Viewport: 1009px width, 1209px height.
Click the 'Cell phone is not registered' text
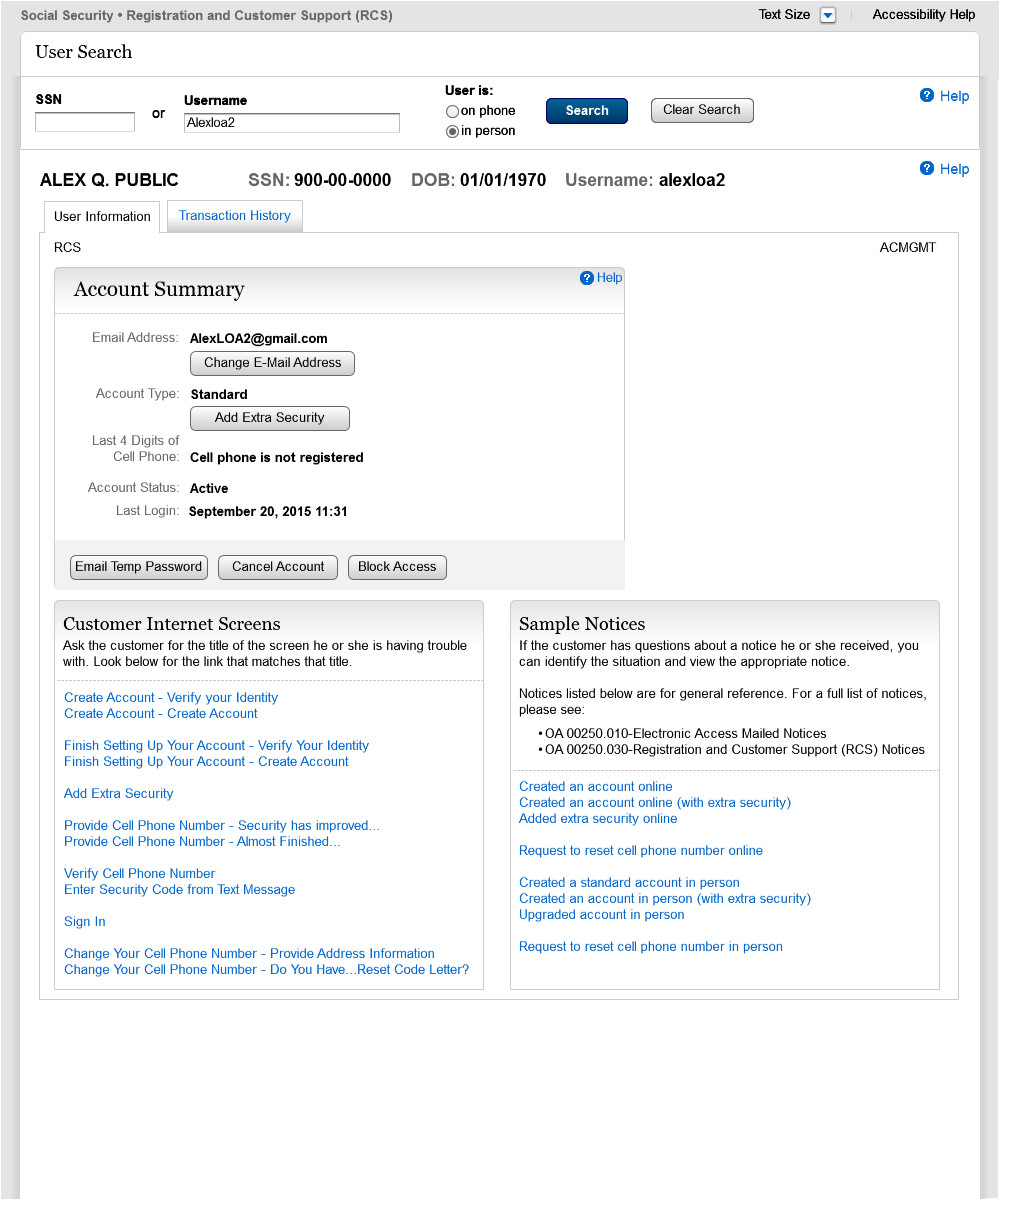pos(277,458)
